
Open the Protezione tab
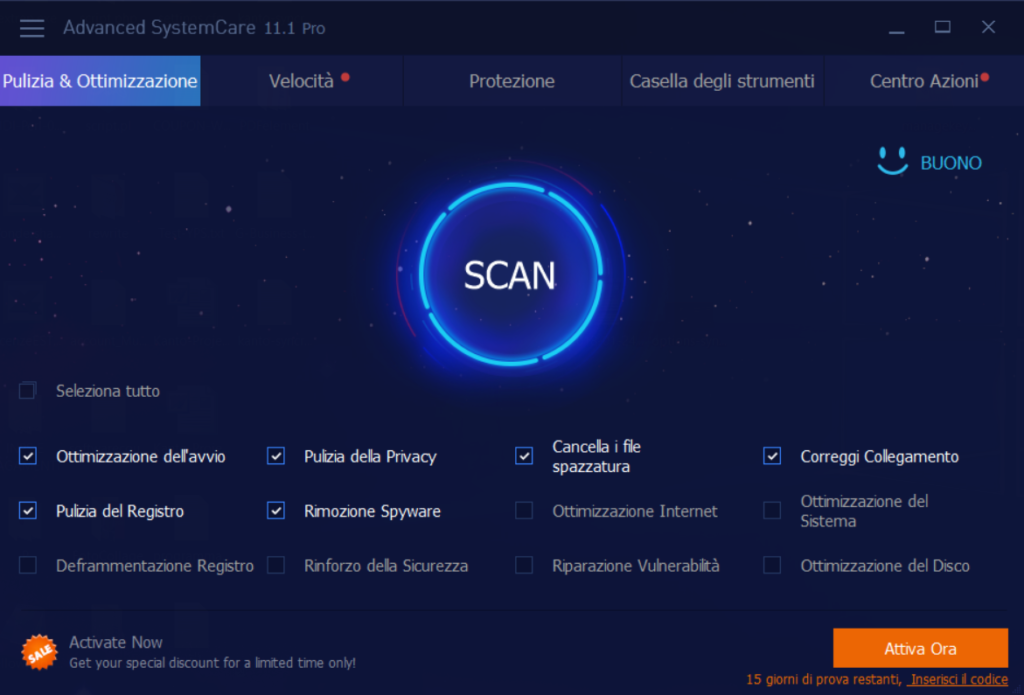tap(511, 81)
